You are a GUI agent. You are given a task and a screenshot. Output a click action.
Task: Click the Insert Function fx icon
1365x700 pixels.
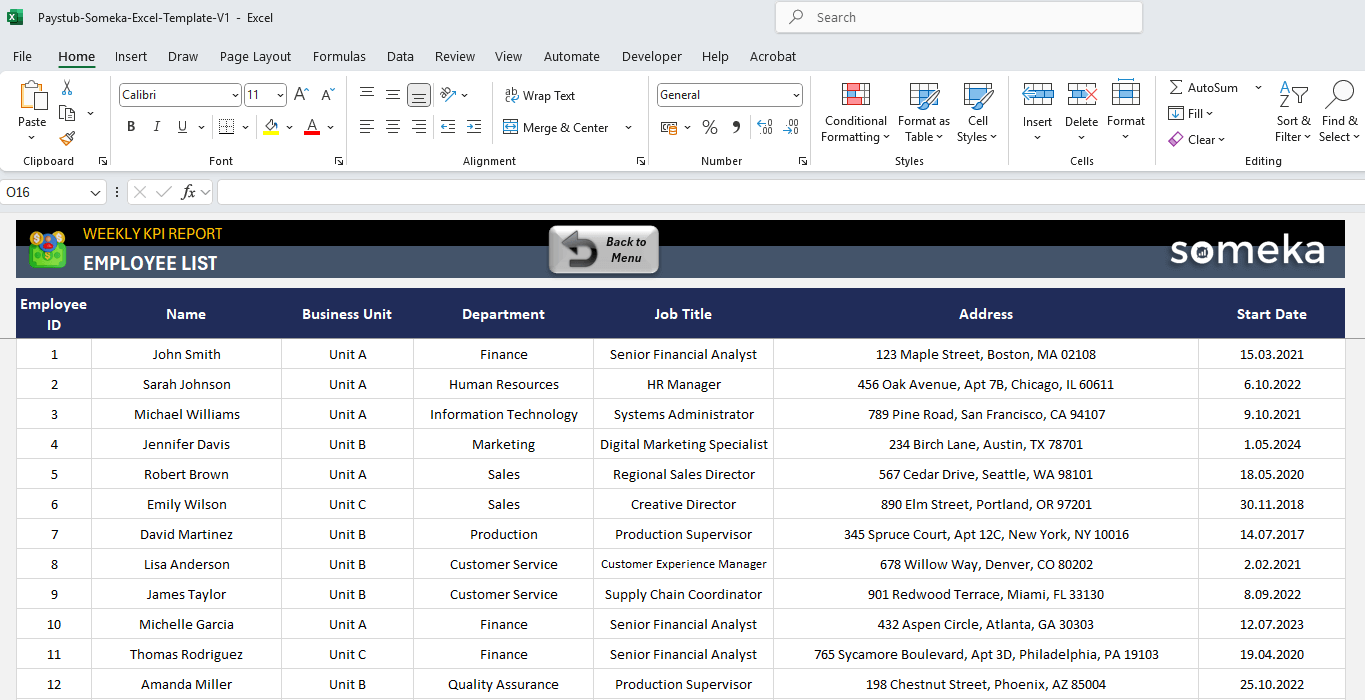[x=188, y=192]
